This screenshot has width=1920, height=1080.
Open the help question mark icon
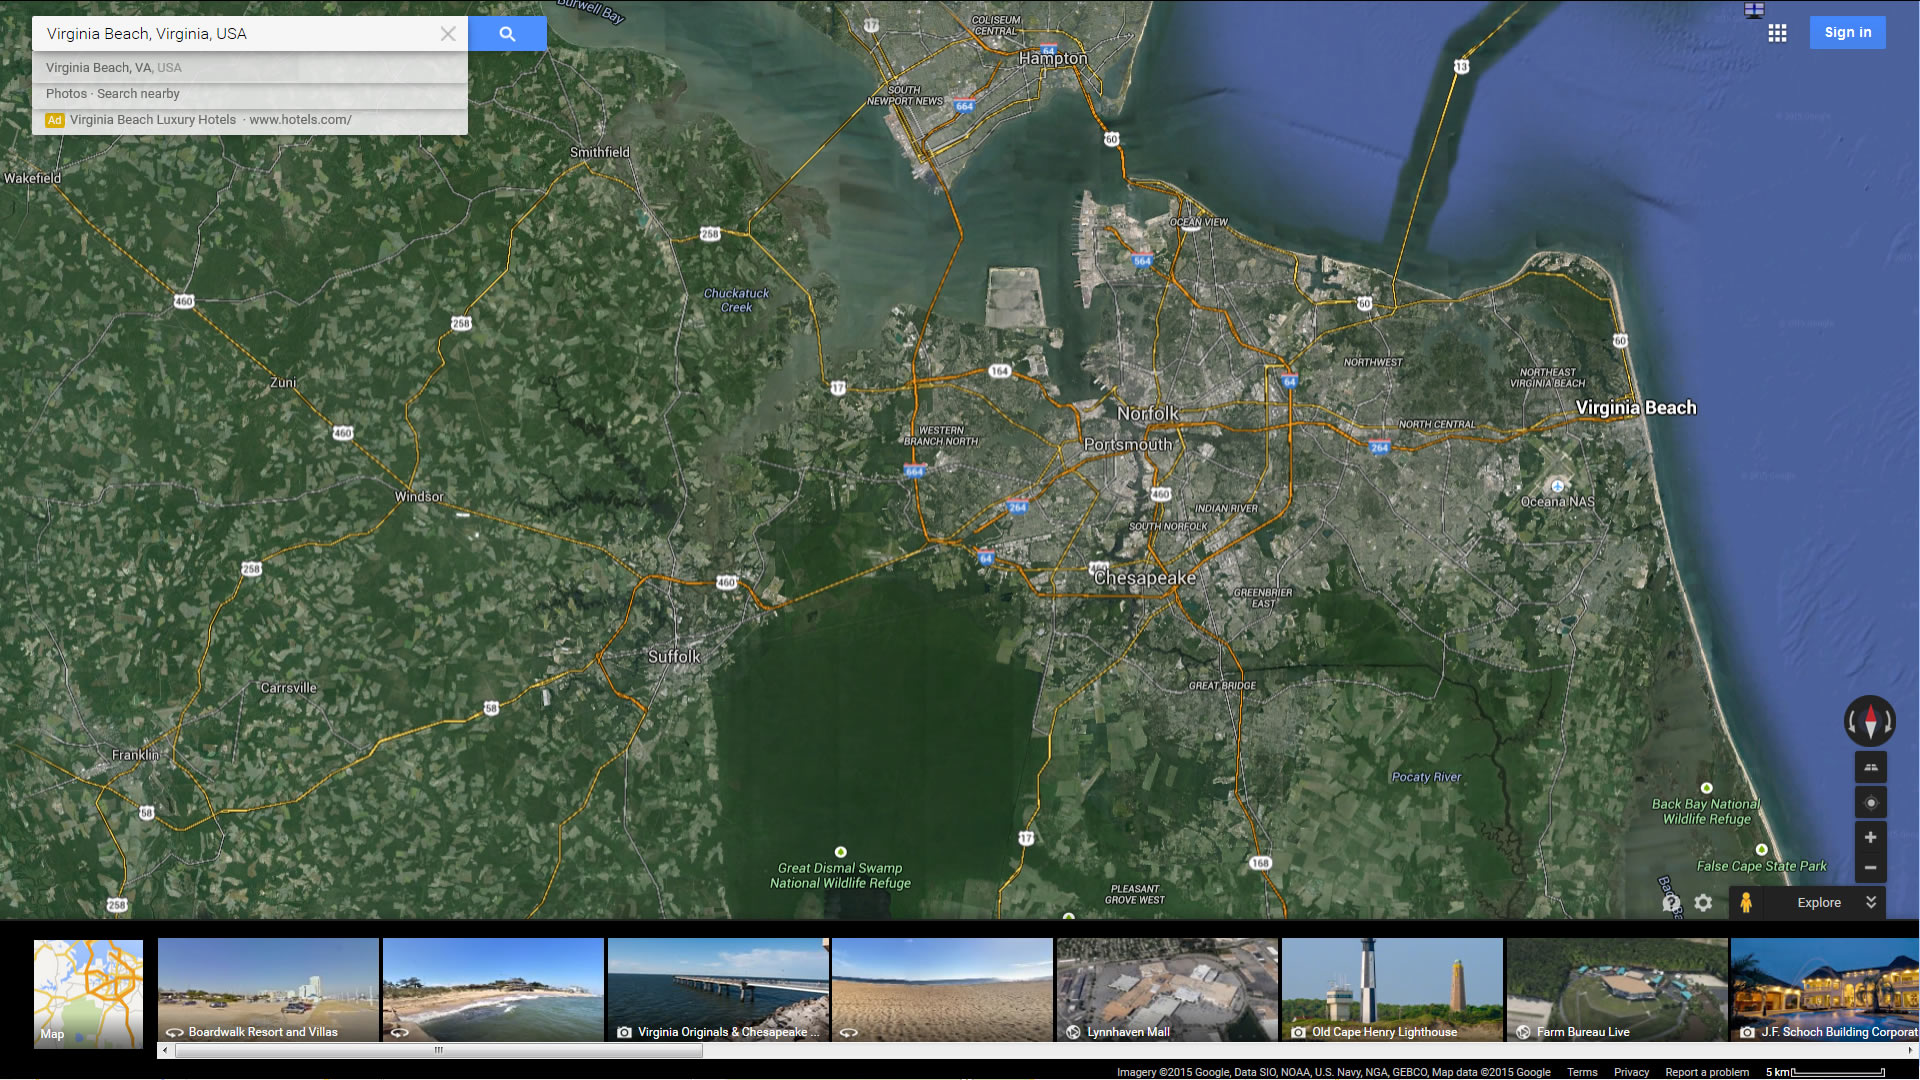[x=1671, y=903]
